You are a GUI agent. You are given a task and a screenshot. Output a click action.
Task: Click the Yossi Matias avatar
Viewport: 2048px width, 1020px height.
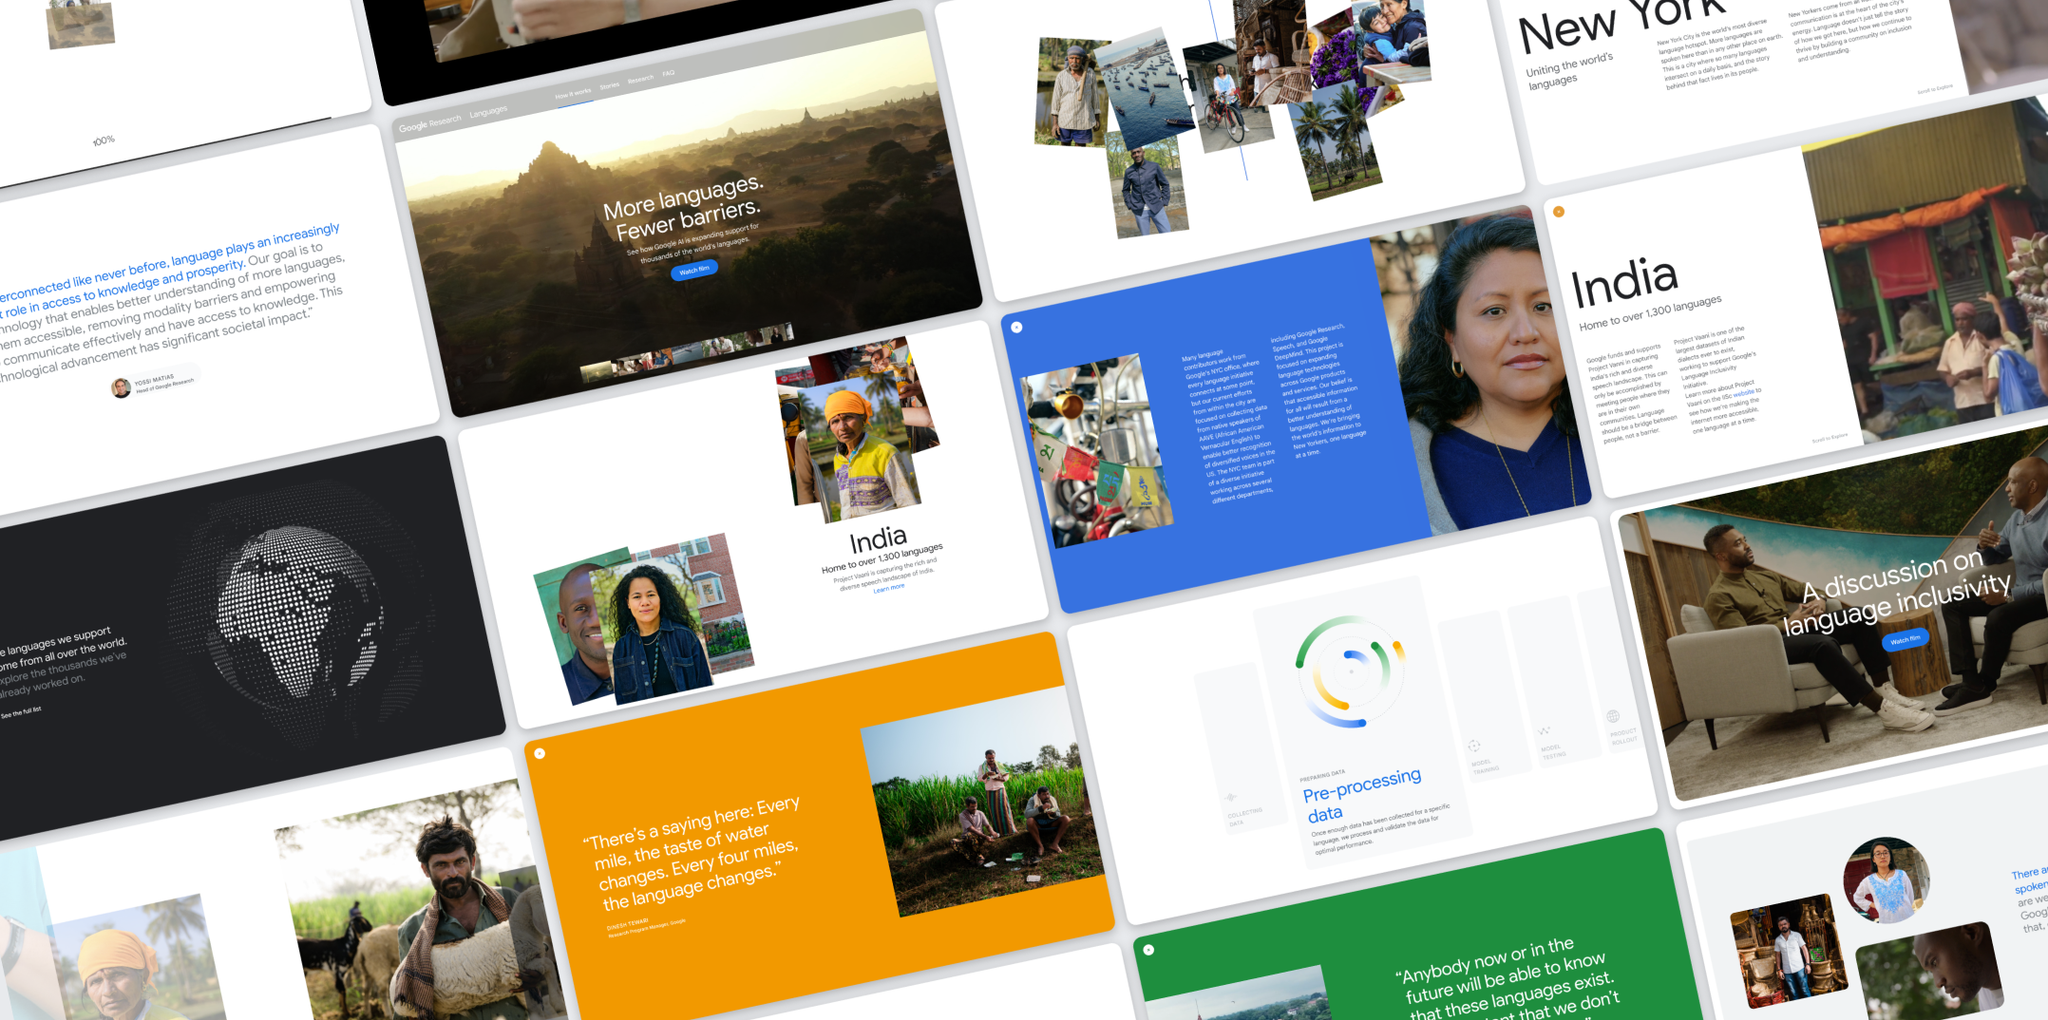coord(121,388)
